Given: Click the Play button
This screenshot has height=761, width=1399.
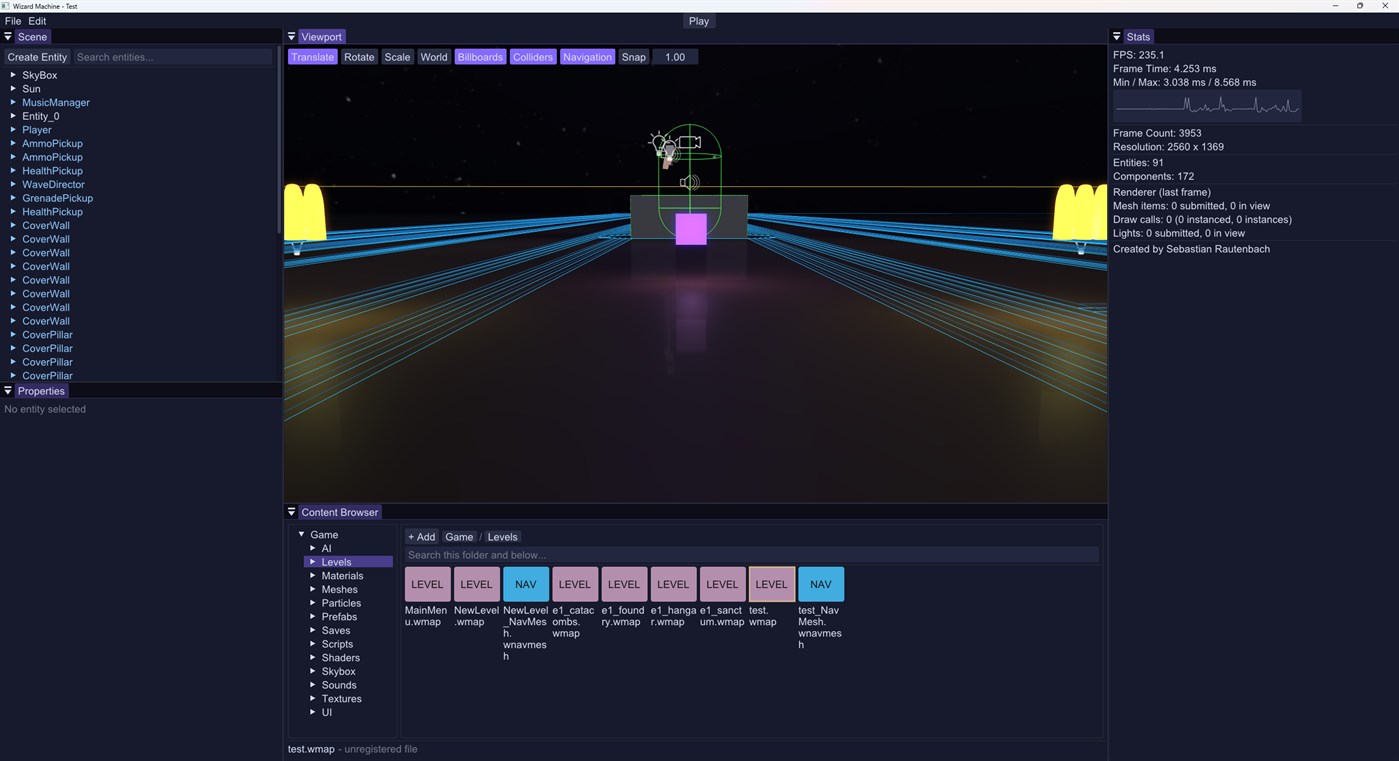Looking at the screenshot, I should [x=699, y=21].
